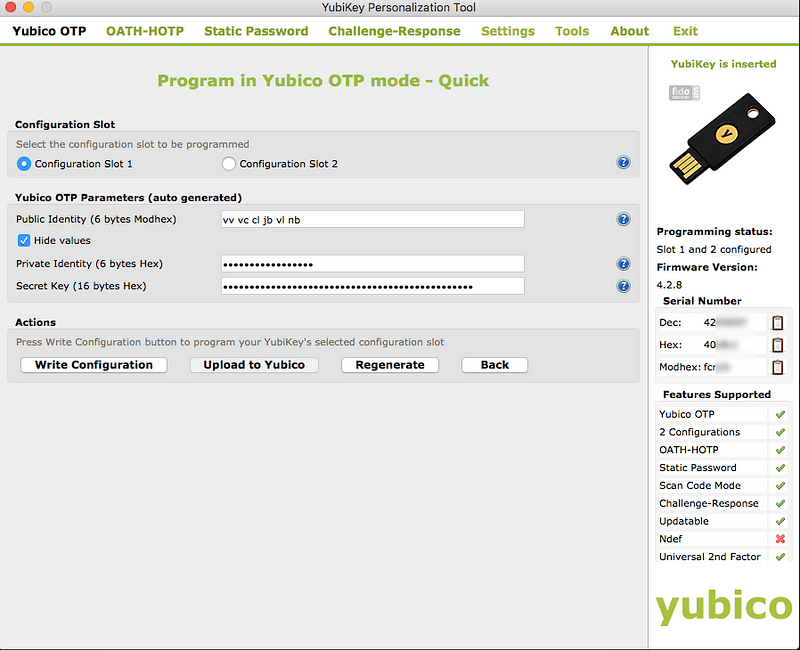The height and width of the screenshot is (650, 800).
Task: Copy modhex serial number to clipboard
Action: coord(777,367)
